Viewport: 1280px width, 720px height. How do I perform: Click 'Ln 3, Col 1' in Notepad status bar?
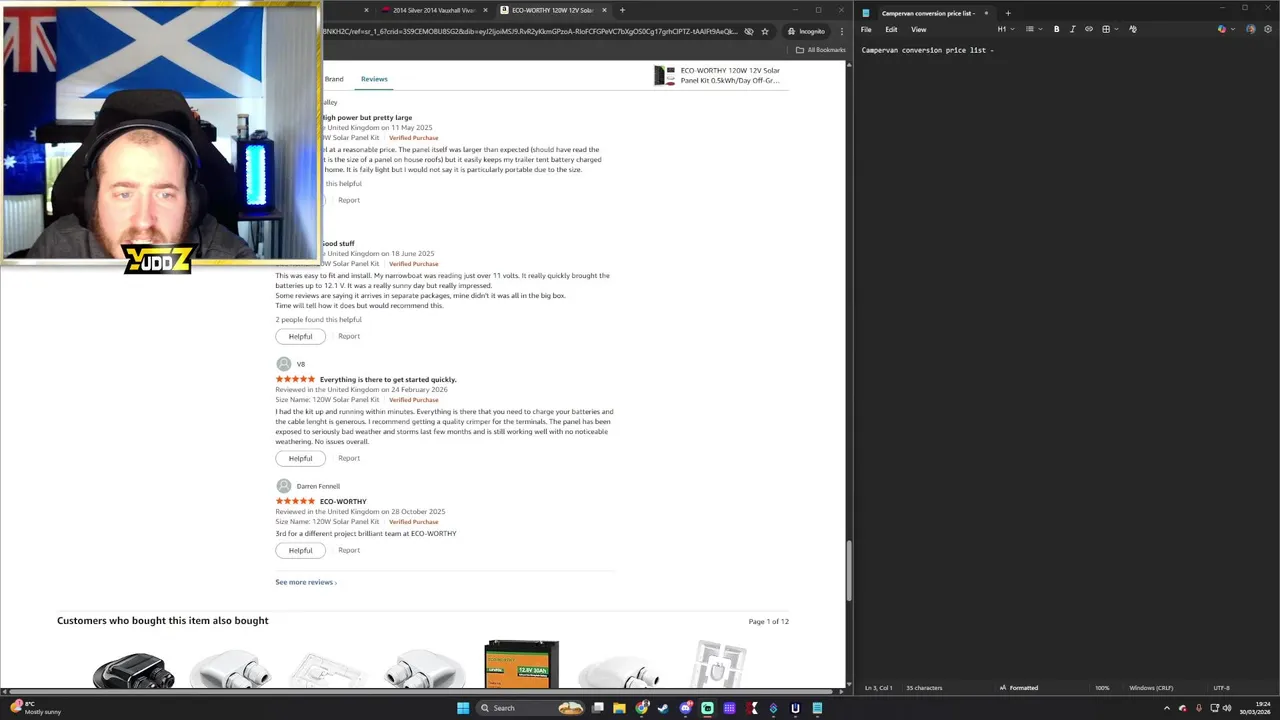click(879, 688)
